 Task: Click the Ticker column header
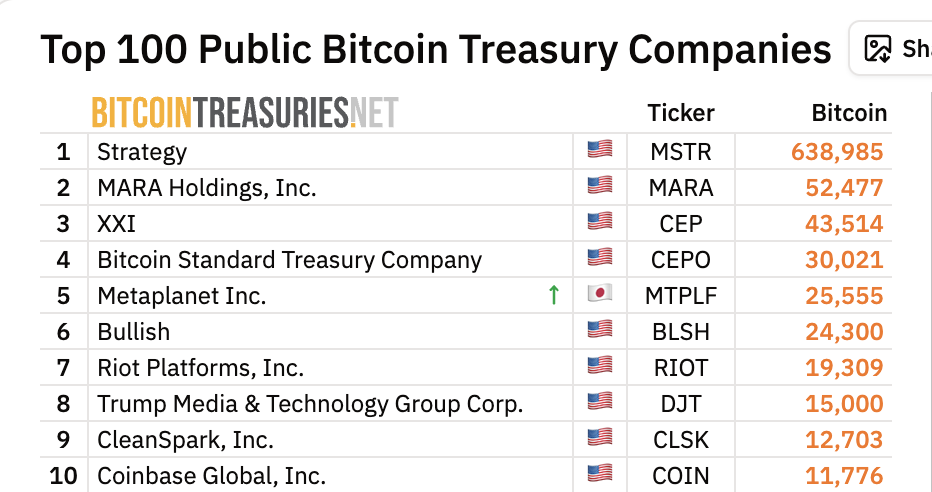coord(681,113)
